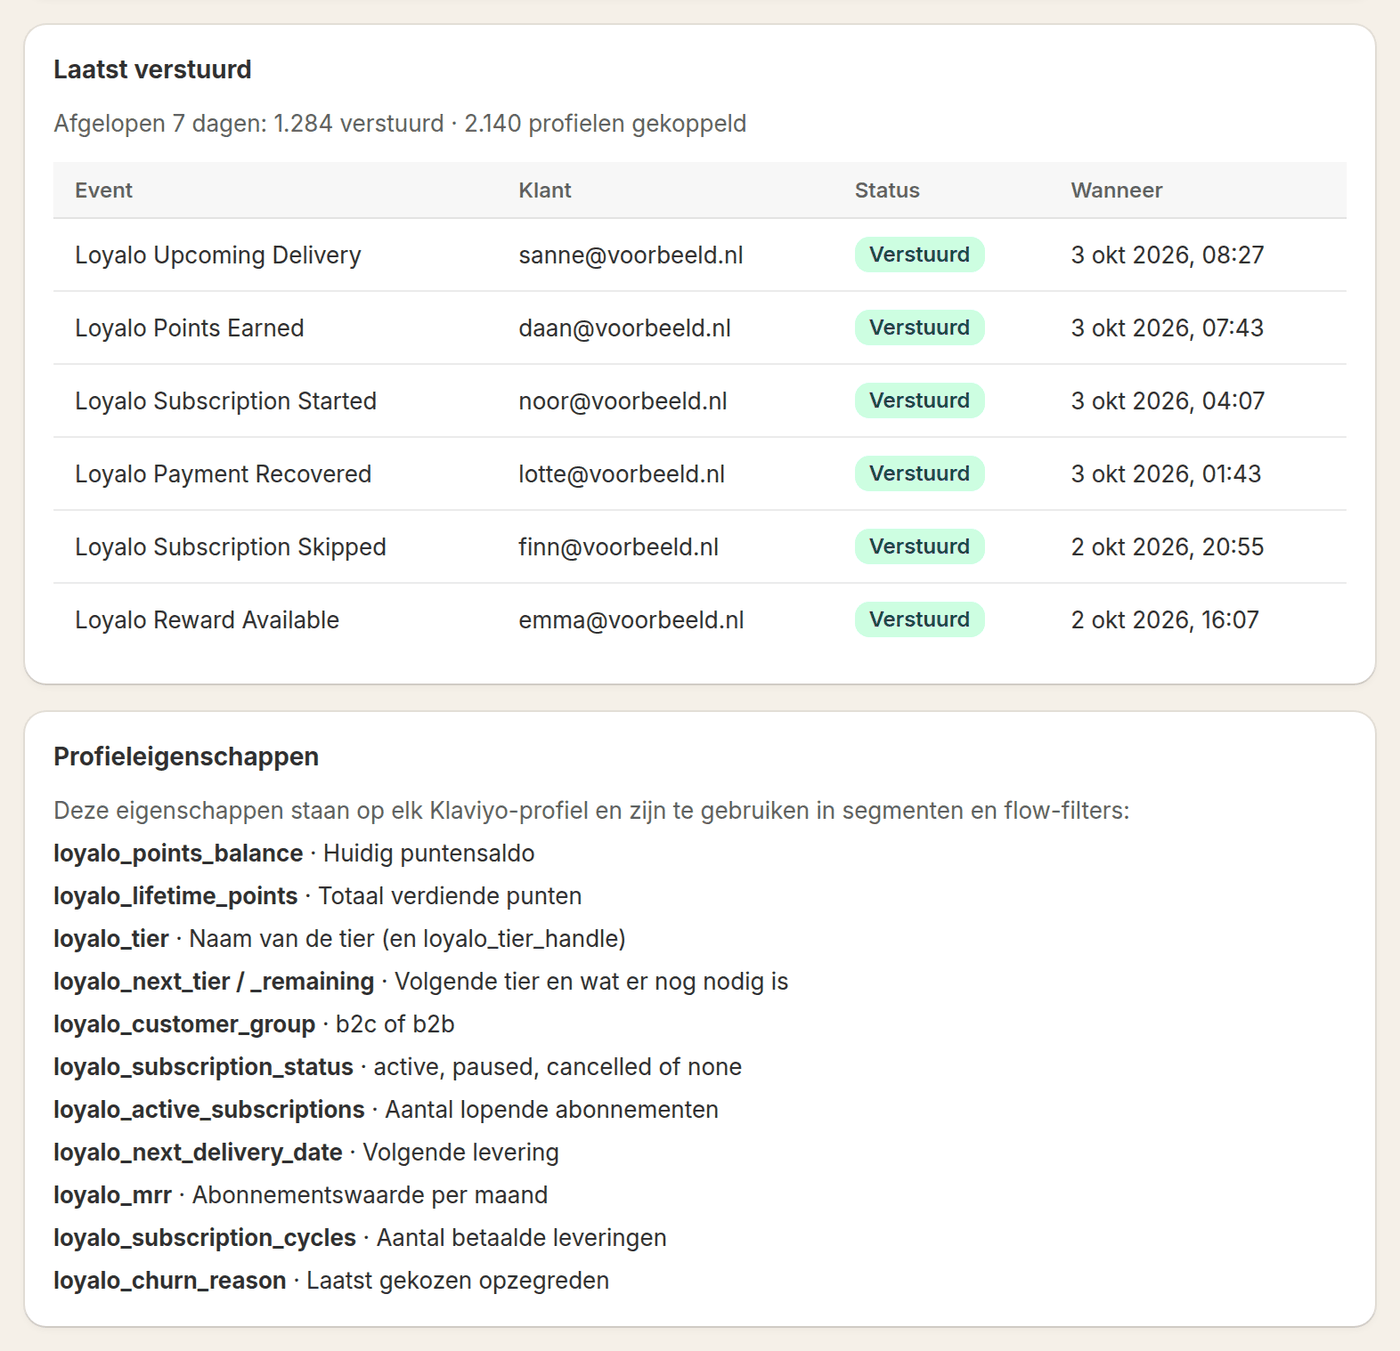Viewport: 1400px width, 1351px height.
Task: Click the noor@voorbeeld.nl email
Action: 623,401
